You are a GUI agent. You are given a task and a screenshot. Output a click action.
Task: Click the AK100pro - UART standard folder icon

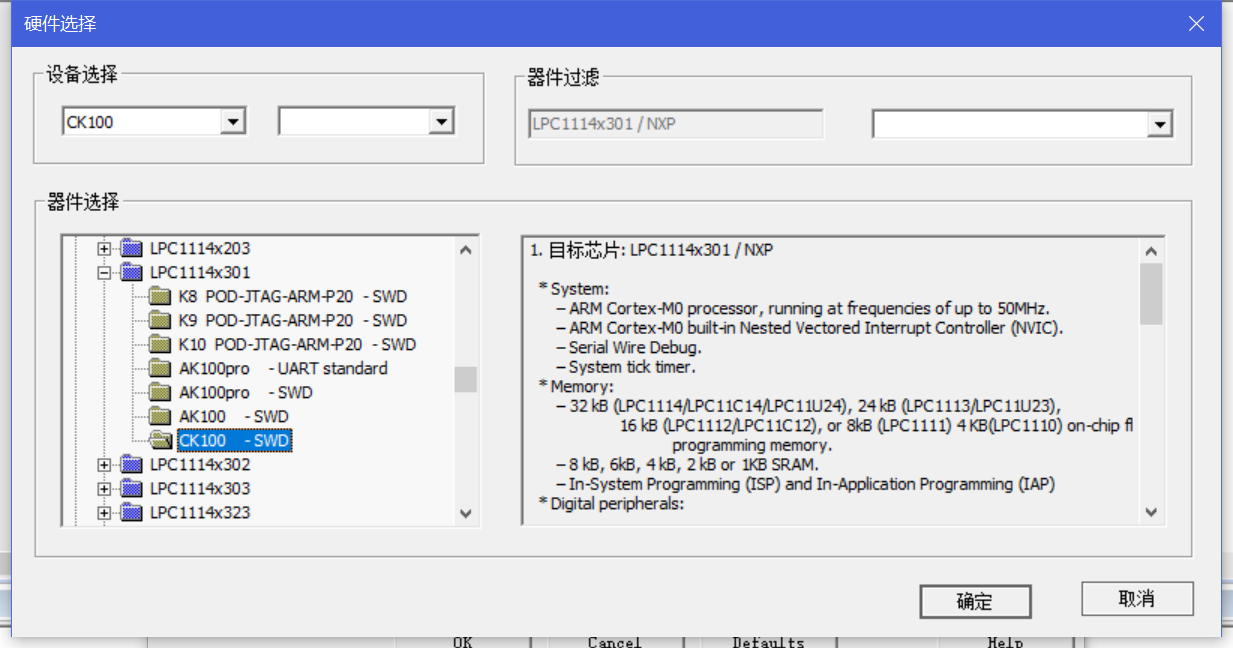click(161, 368)
